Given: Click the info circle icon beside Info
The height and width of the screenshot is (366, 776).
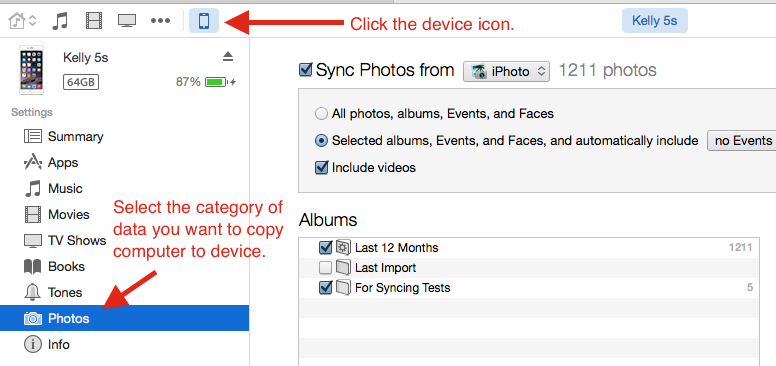Looking at the screenshot, I should (33, 345).
